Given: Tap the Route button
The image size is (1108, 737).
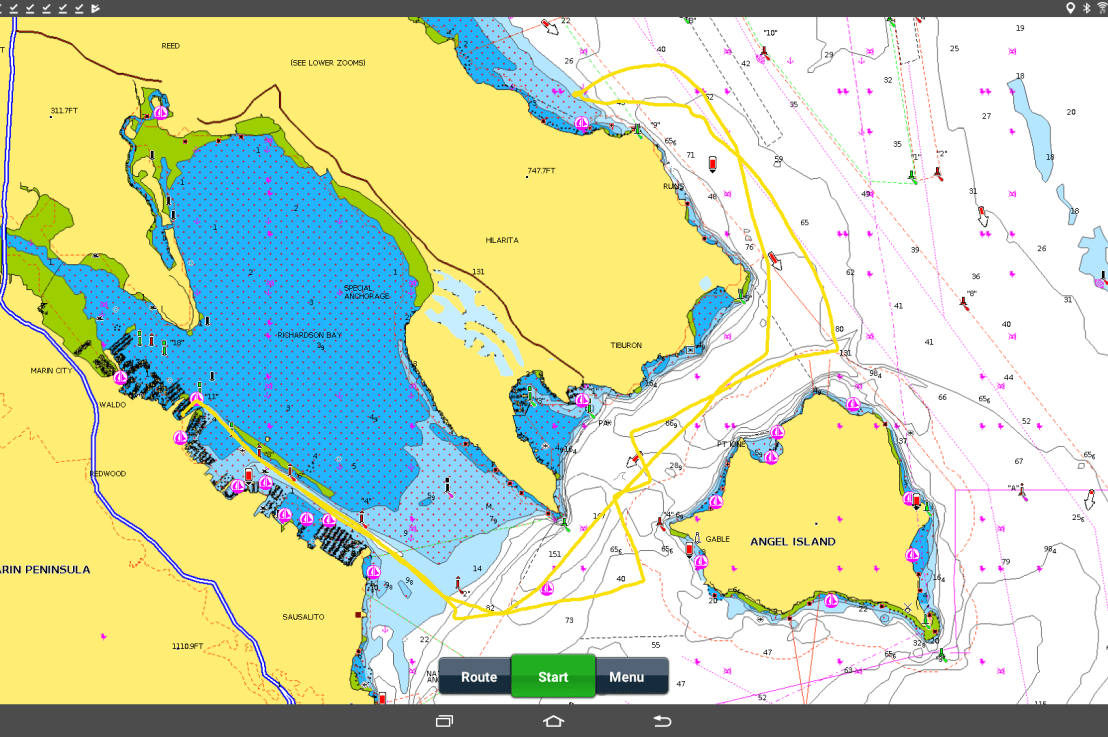Looking at the screenshot, I should [478, 677].
